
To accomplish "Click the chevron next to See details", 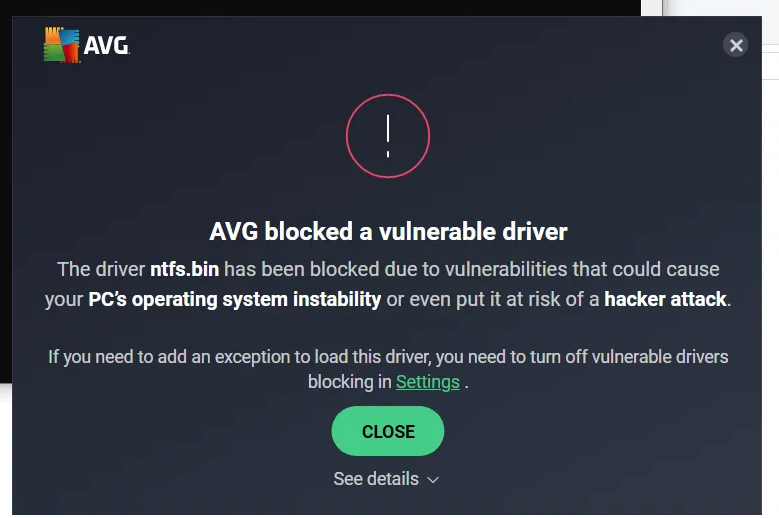I will click(433, 480).
